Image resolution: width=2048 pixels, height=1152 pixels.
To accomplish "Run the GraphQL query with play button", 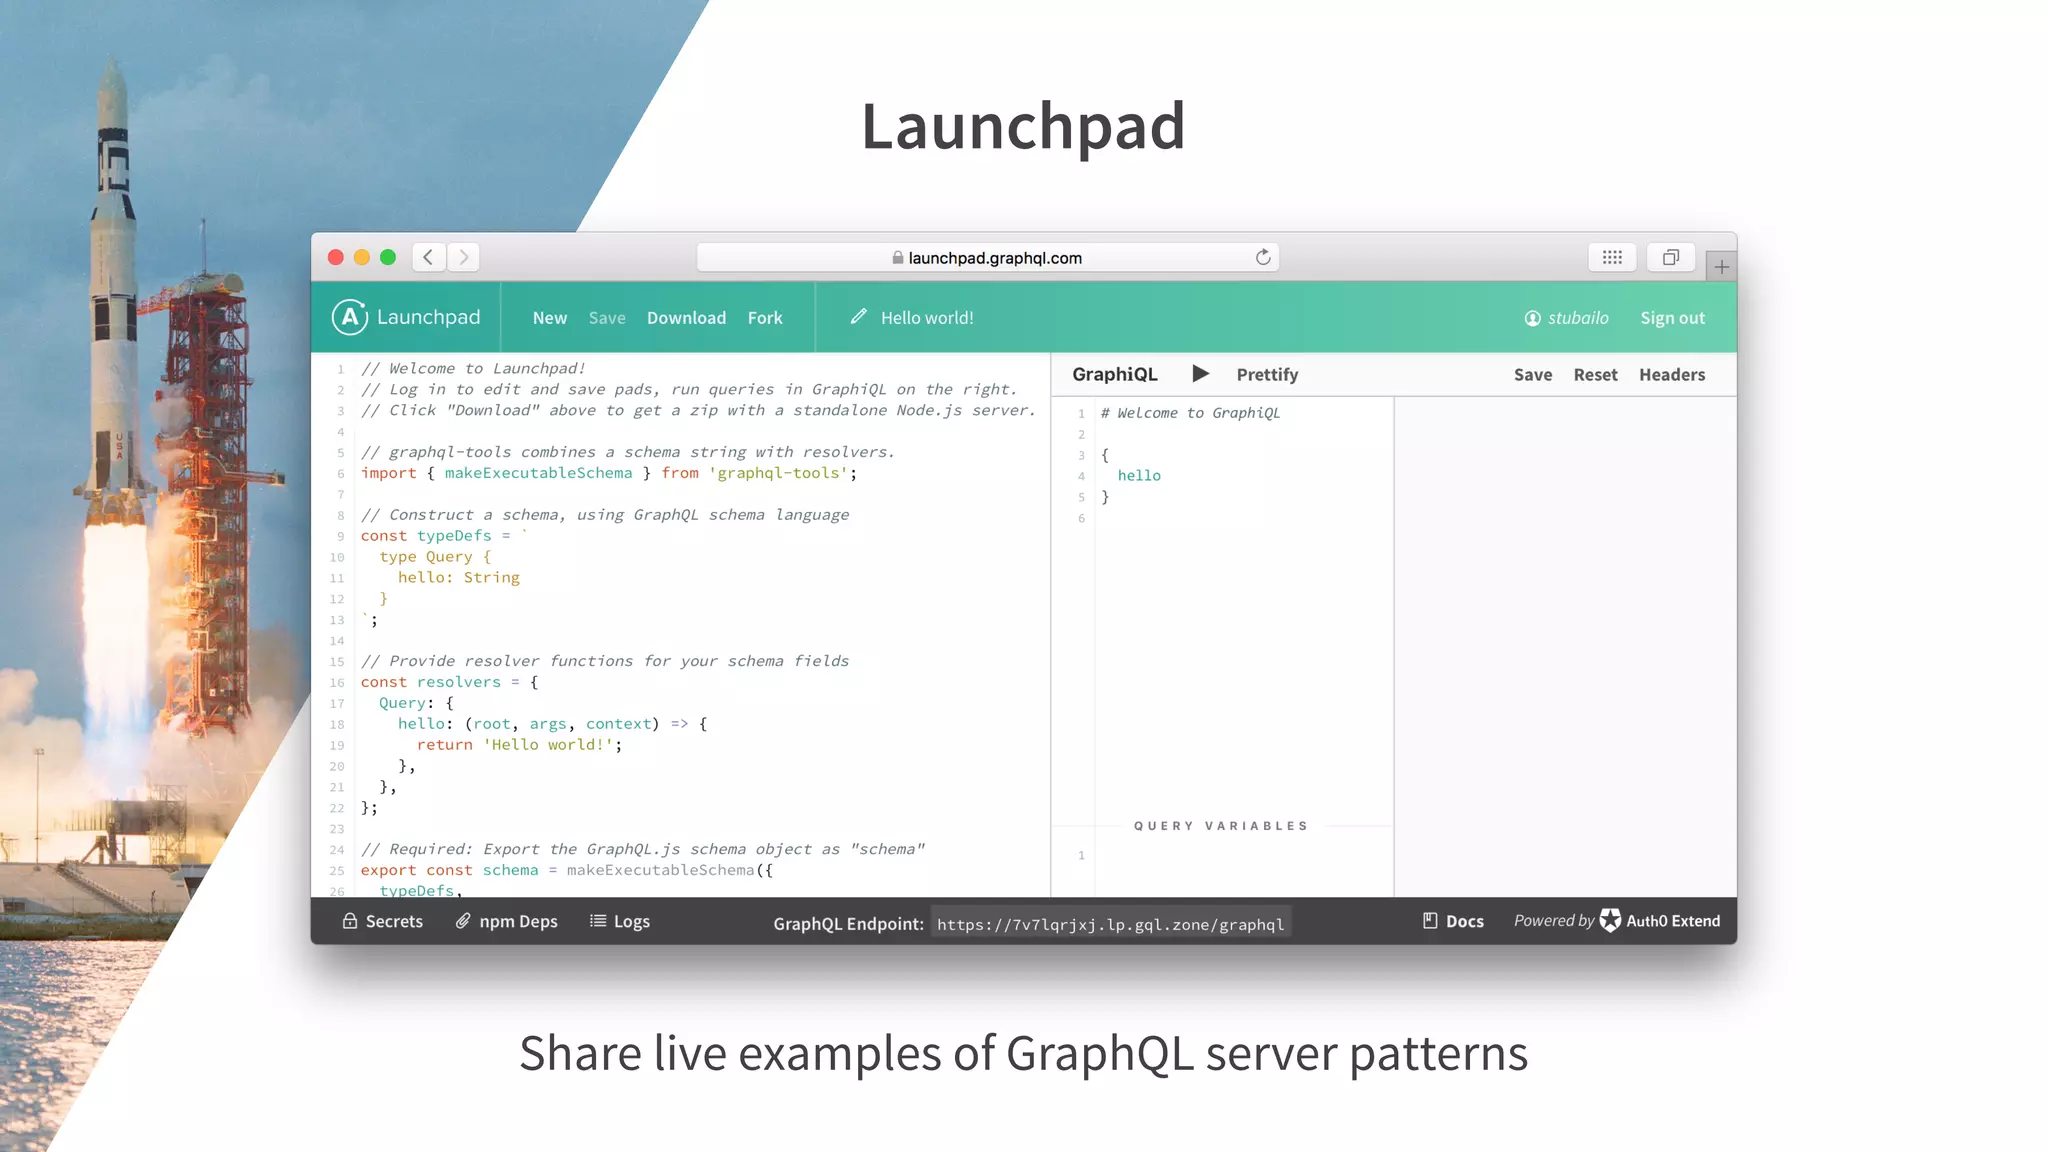I will 1201,374.
